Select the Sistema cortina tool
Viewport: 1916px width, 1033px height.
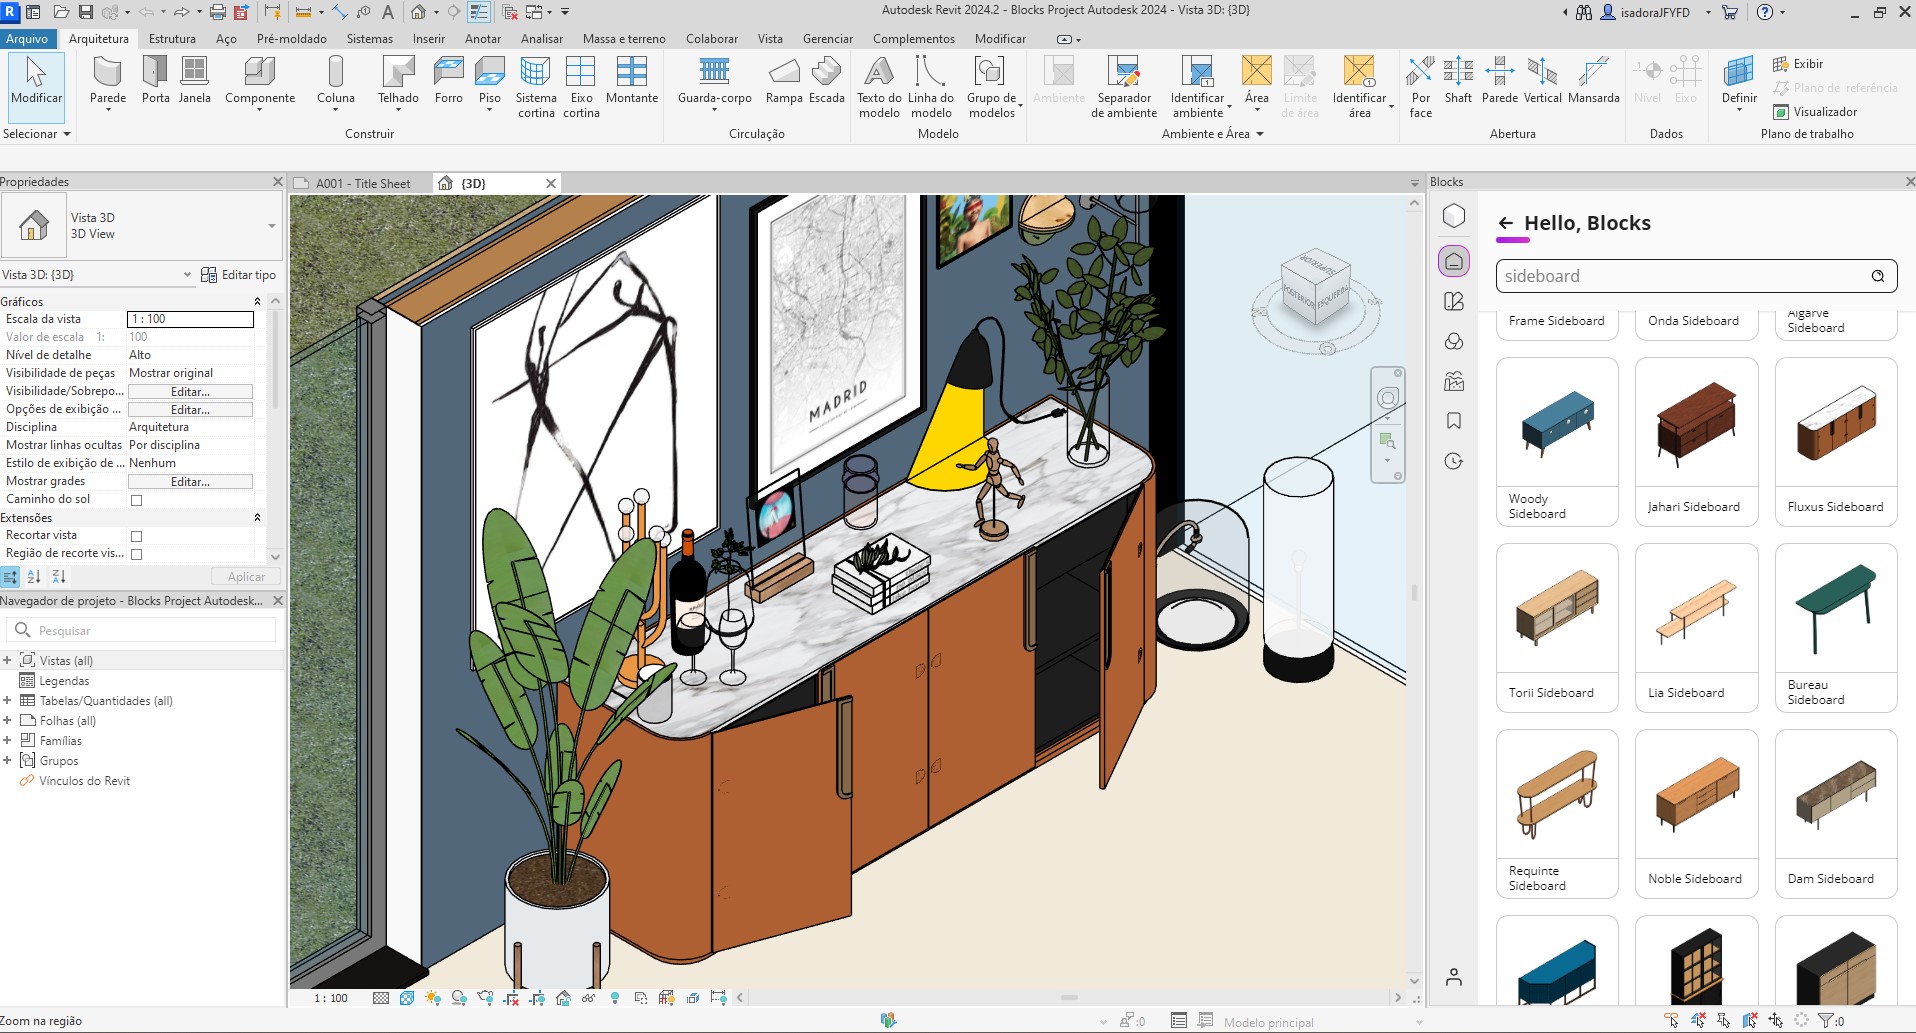pos(536,87)
